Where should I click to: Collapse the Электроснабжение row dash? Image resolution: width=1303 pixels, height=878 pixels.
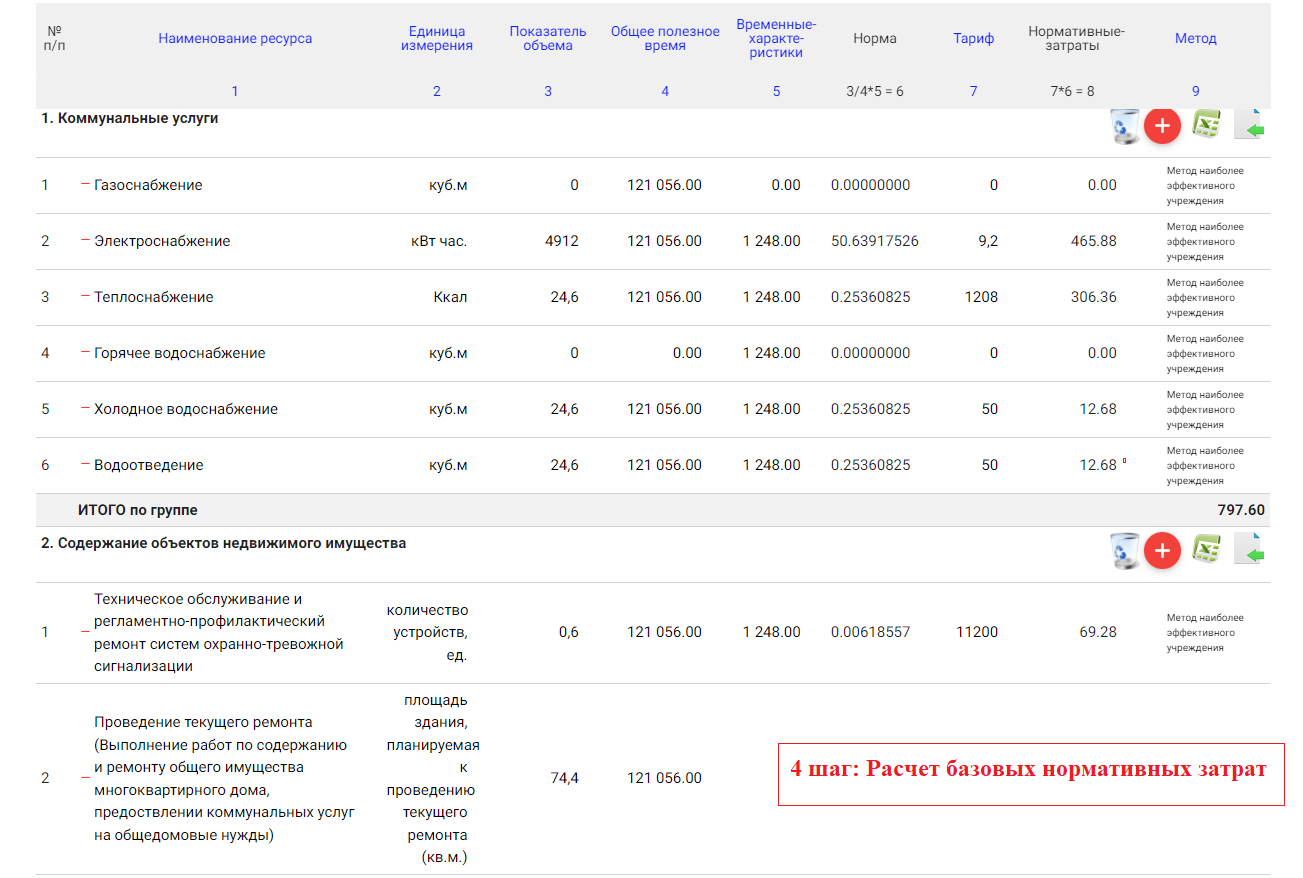85,240
